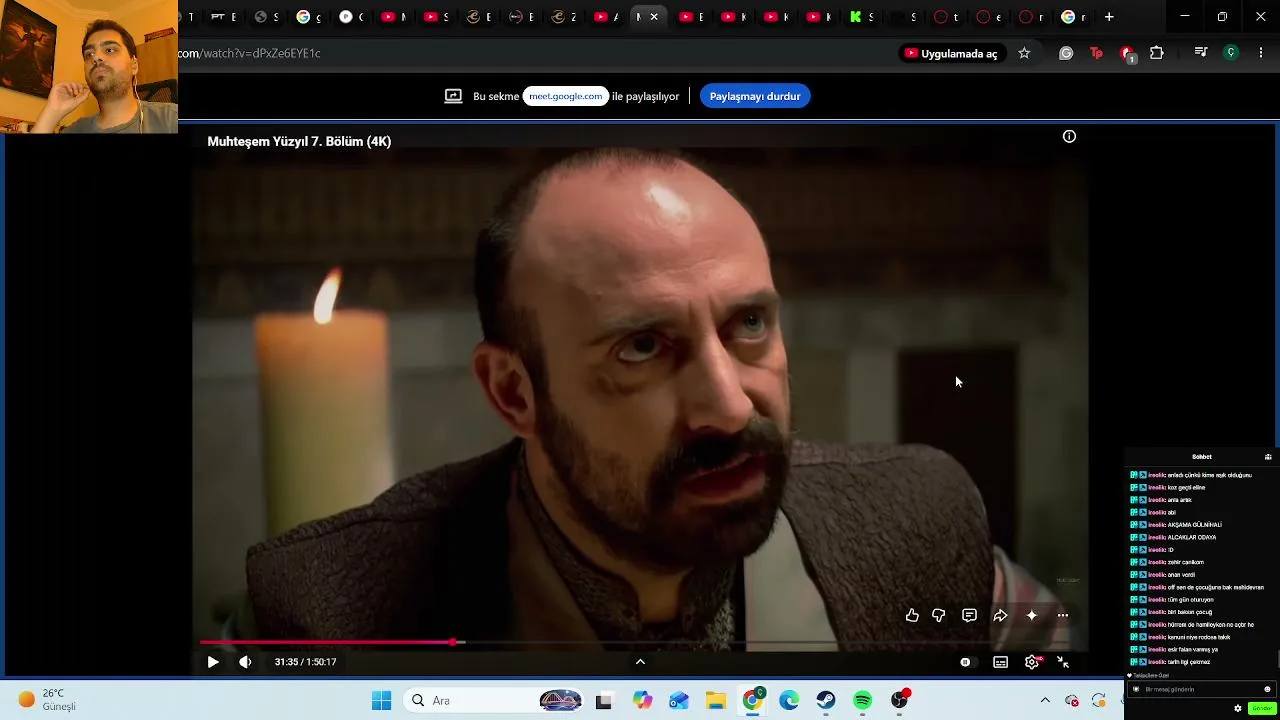Open the Chrome profile avatar
The height and width of the screenshot is (720, 1280).
1231,53
